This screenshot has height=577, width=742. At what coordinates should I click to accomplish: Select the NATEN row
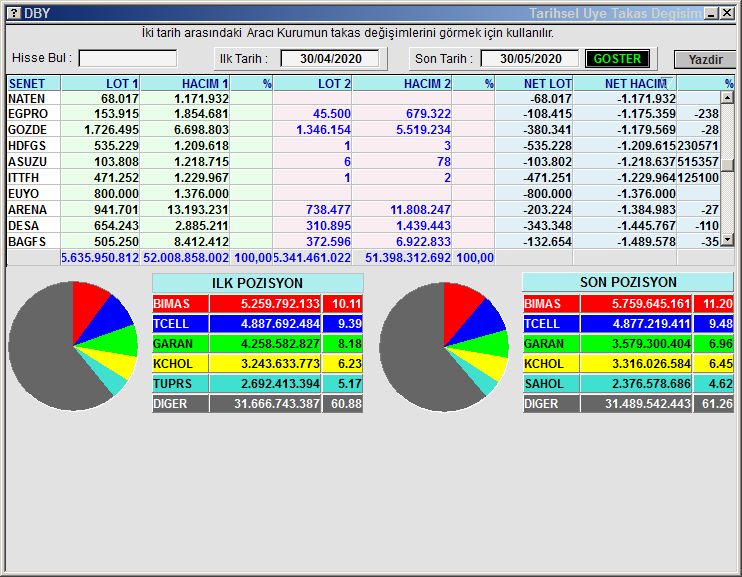coord(363,98)
